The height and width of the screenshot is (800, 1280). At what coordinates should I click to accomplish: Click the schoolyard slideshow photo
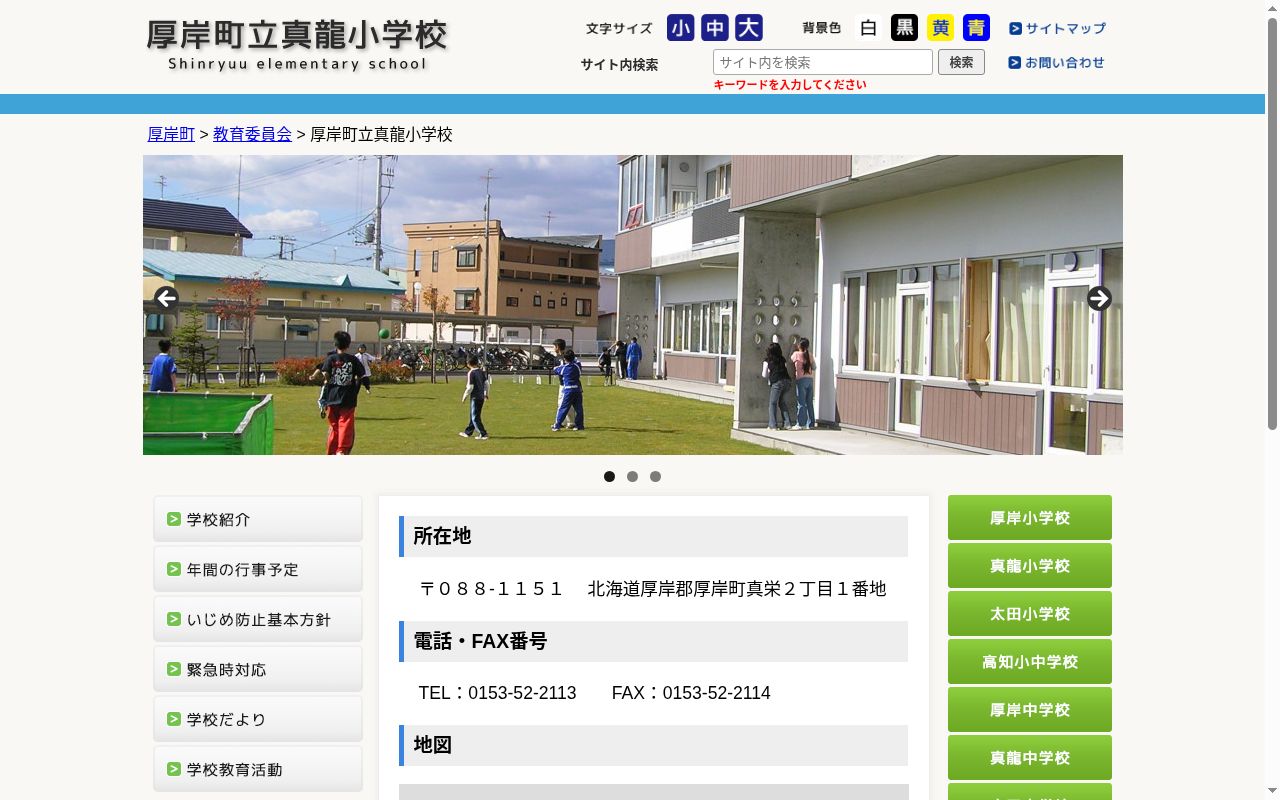point(633,305)
